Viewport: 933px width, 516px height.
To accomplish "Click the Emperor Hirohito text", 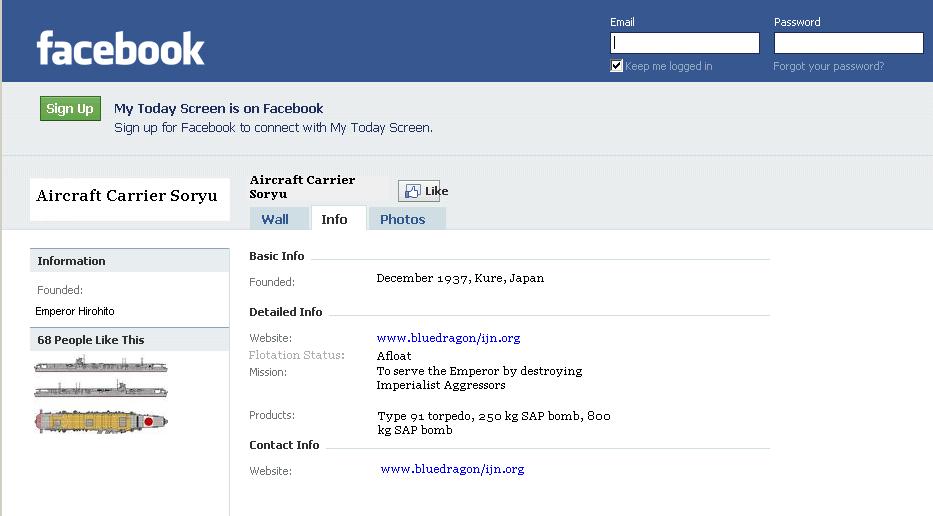I will pyautogui.click(x=75, y=311).
